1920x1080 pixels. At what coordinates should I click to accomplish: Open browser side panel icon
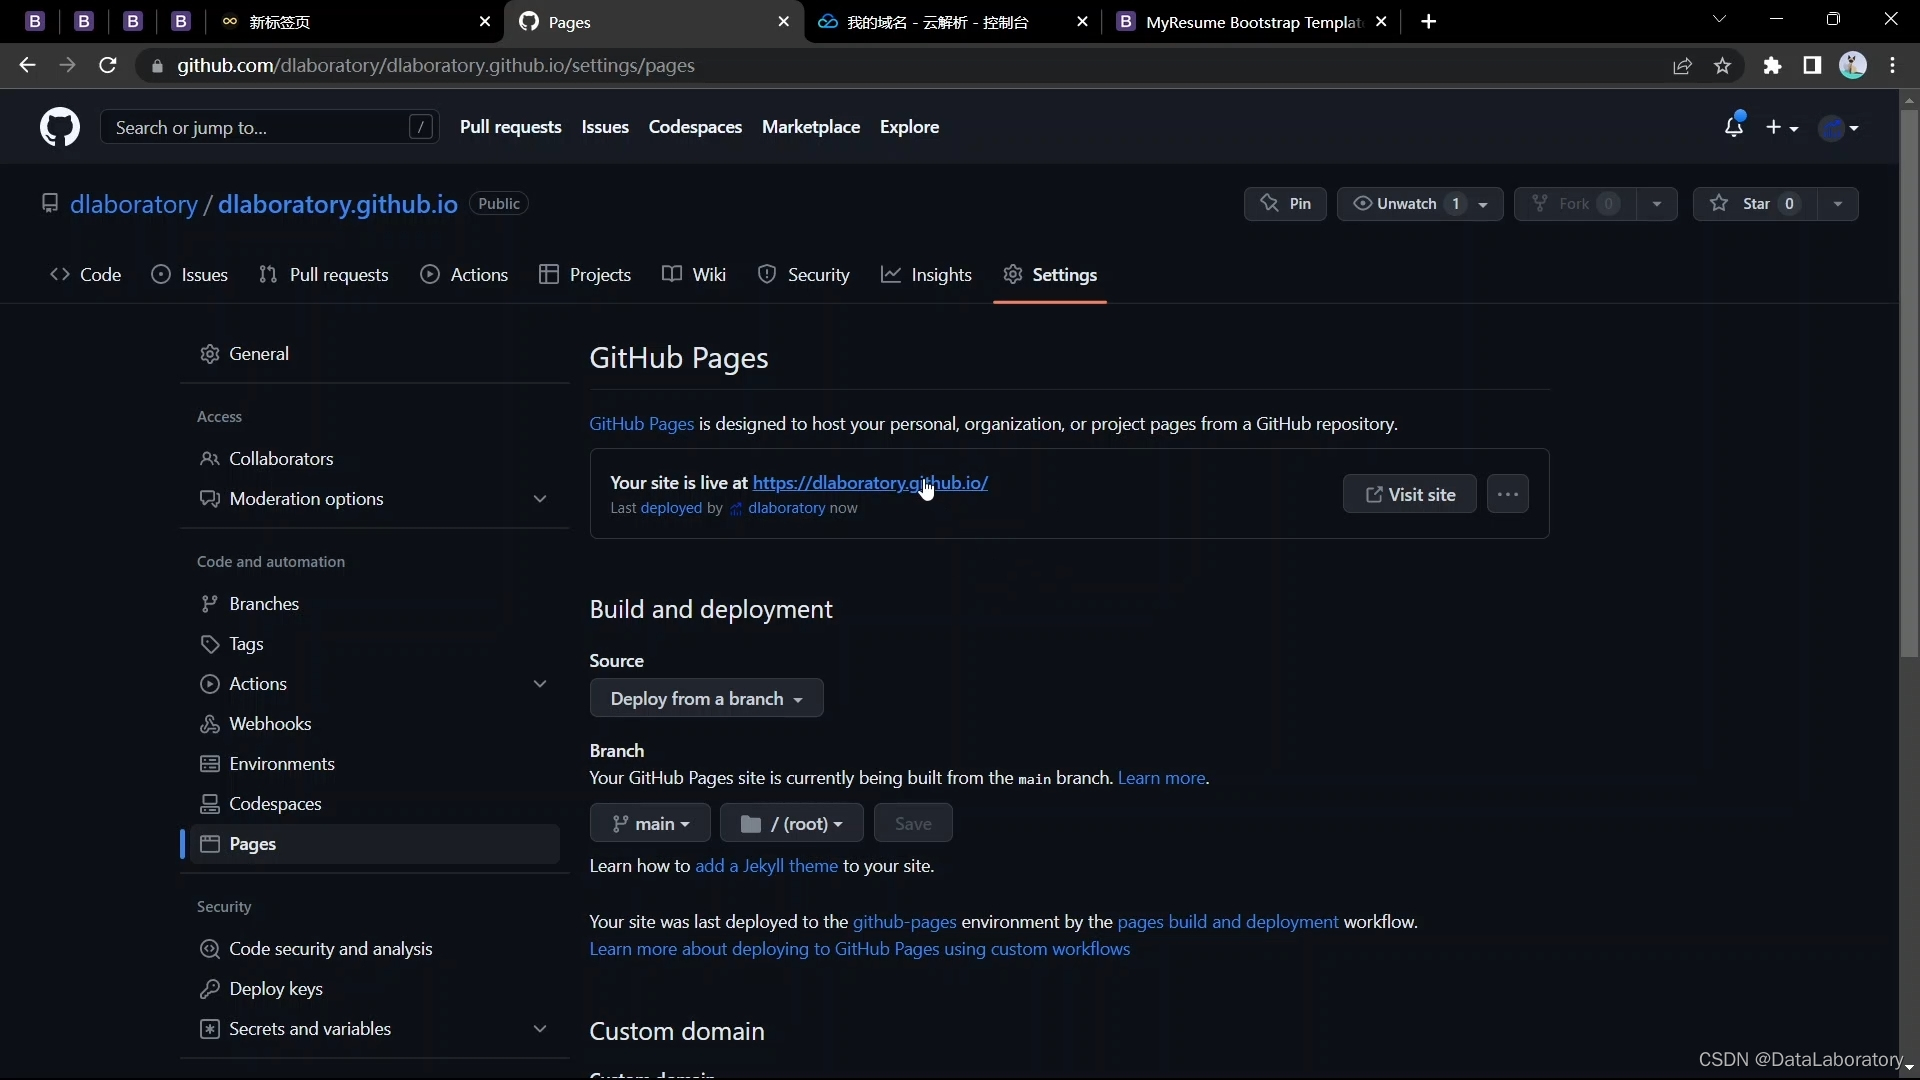pos(1812,66)
